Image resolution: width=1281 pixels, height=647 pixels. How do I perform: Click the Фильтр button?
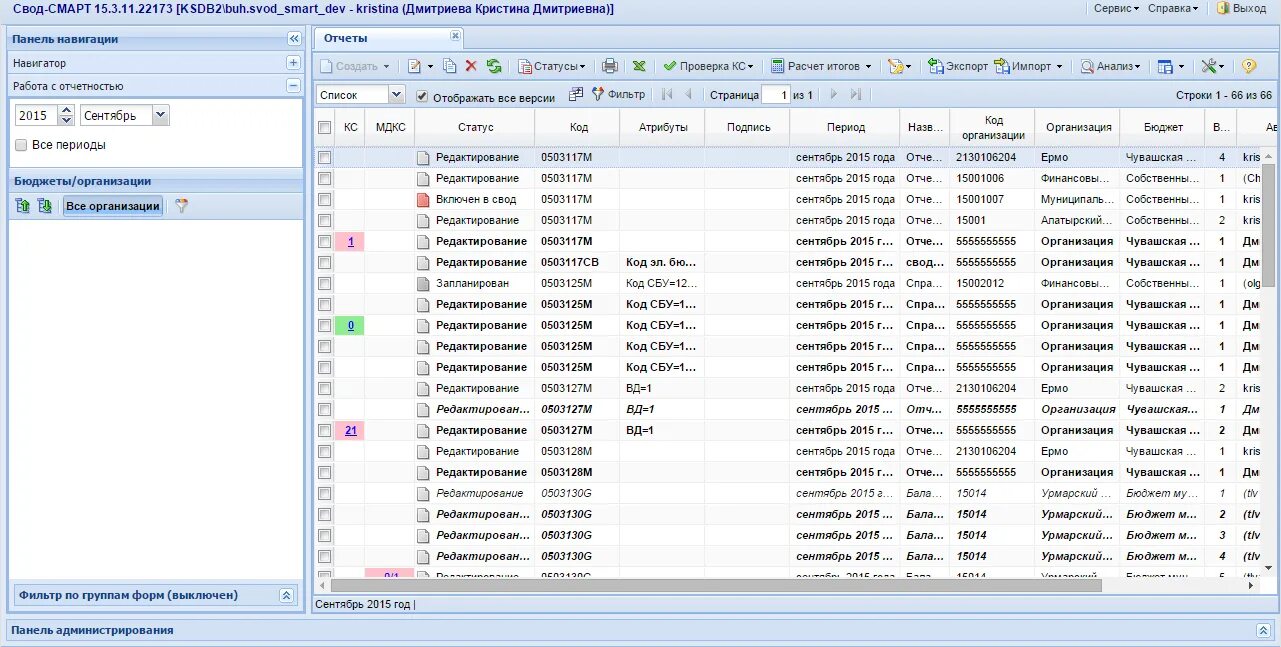click(x=618, y=94)
